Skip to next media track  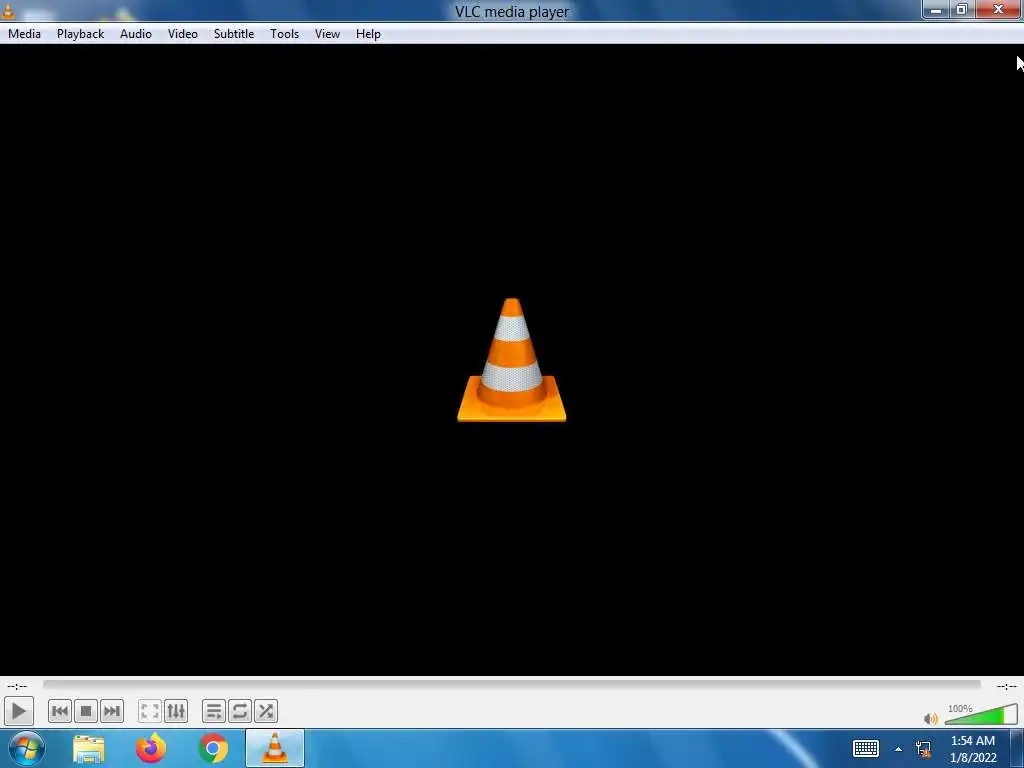[x=112, y=711]
